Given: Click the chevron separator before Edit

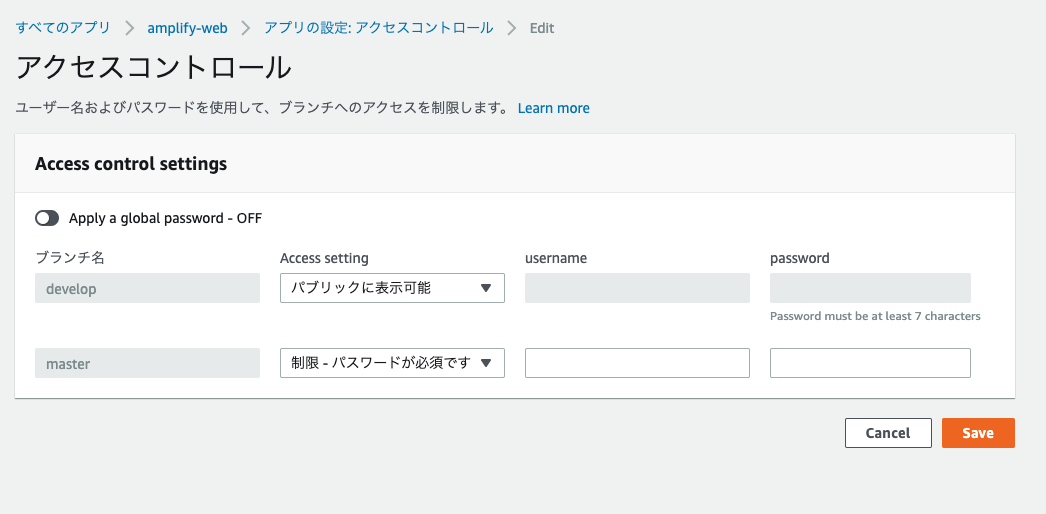Looking at the screenshot, I should tap(512, 28).
